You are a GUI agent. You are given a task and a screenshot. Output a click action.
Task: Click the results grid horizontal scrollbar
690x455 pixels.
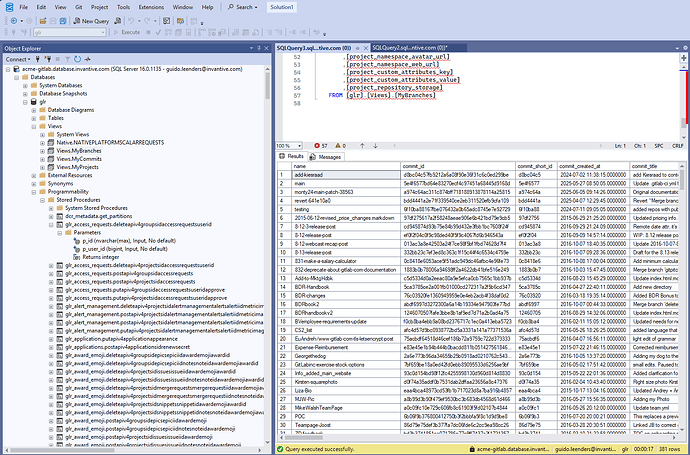click(x=480, y=438)
